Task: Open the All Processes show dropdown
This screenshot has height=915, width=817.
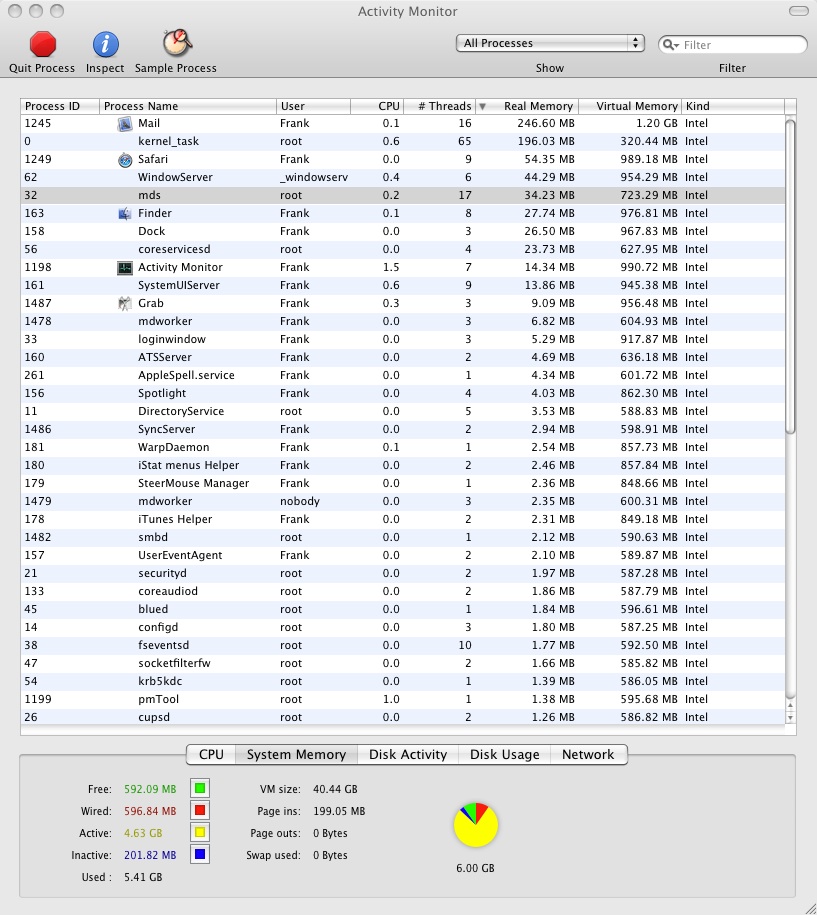Action: [550, 43]
